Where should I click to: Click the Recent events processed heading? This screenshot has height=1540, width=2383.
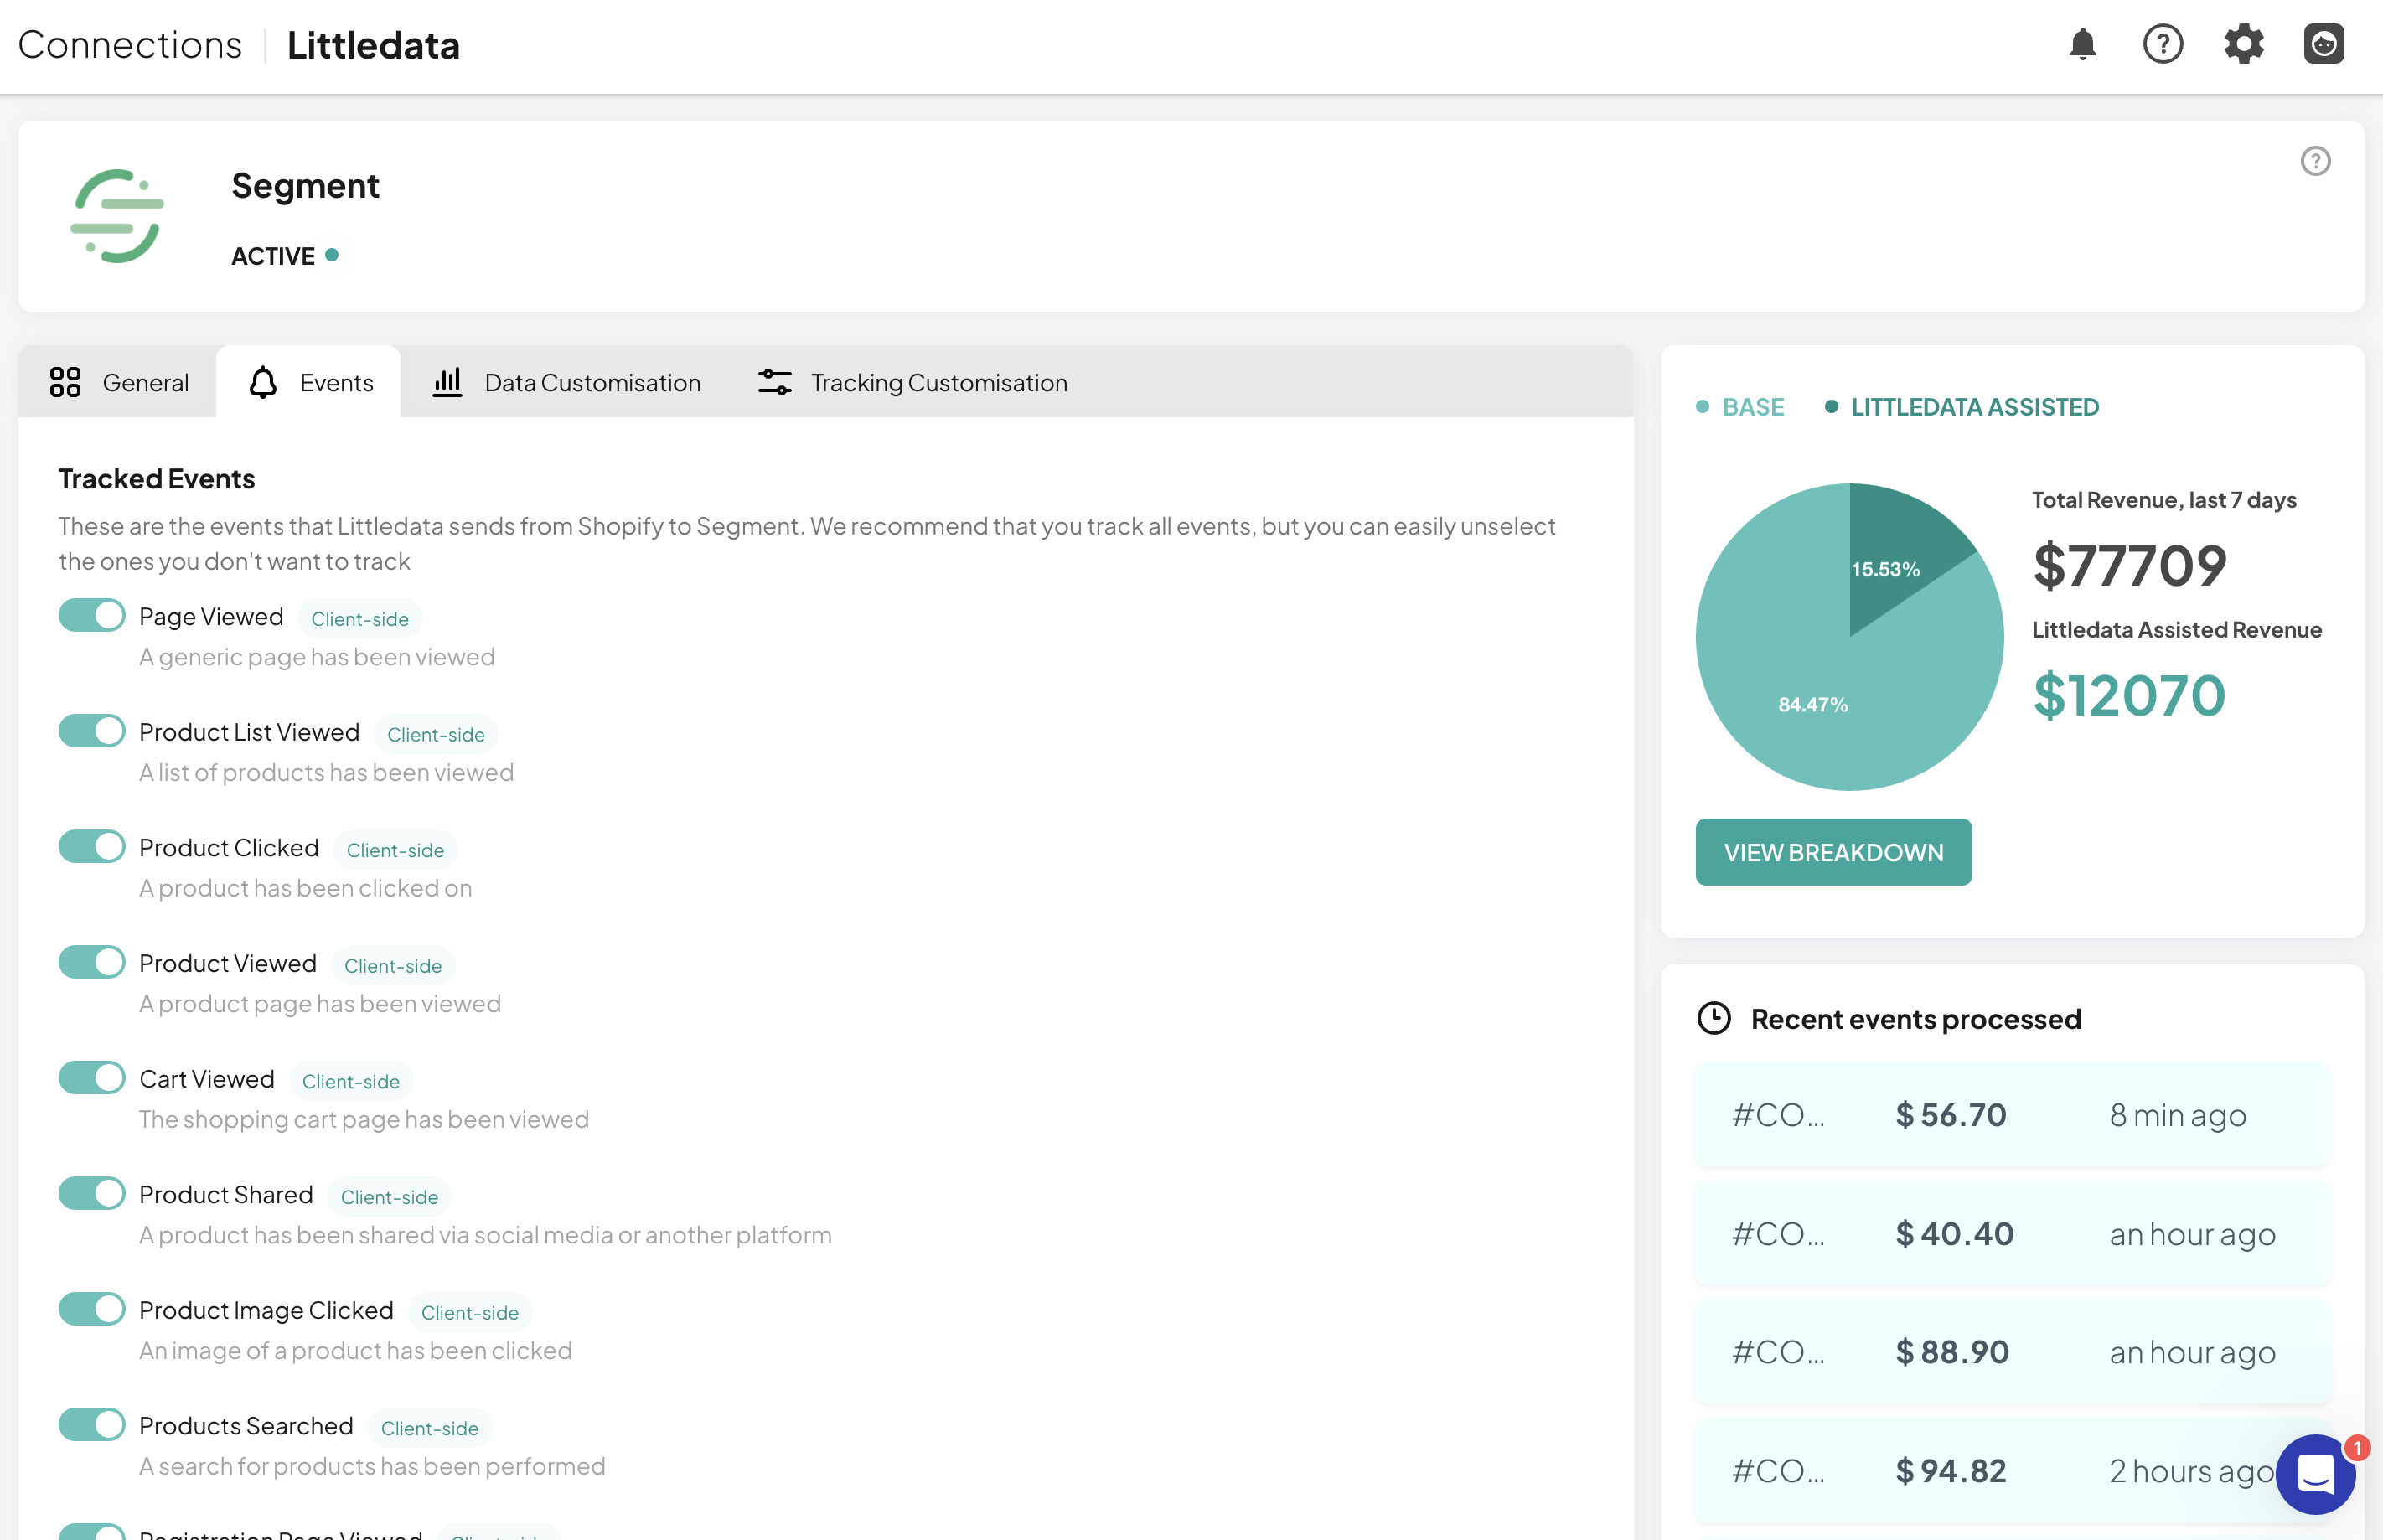1916,1019
